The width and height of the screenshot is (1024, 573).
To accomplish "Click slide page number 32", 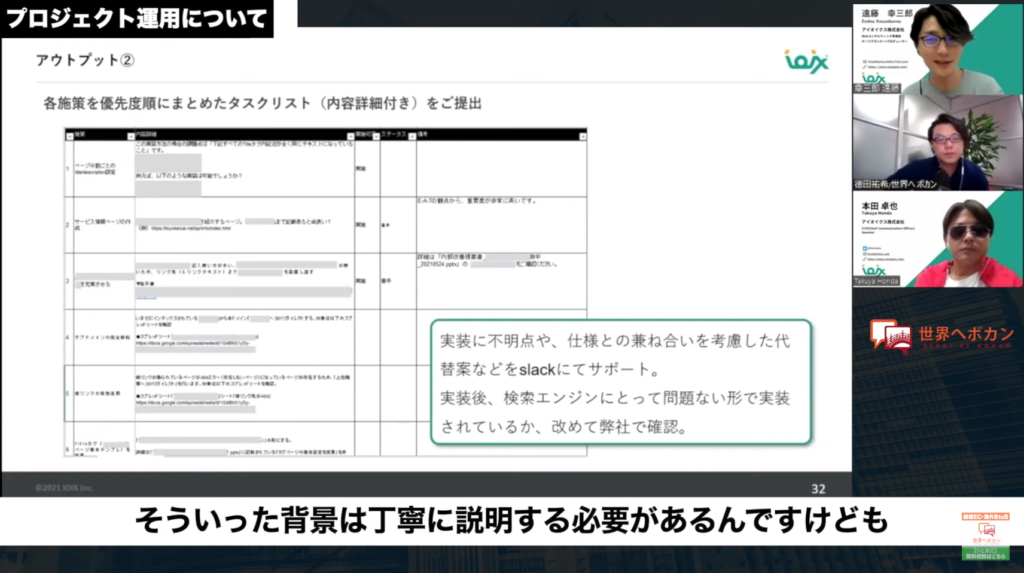I will click(x=818, y=489).
